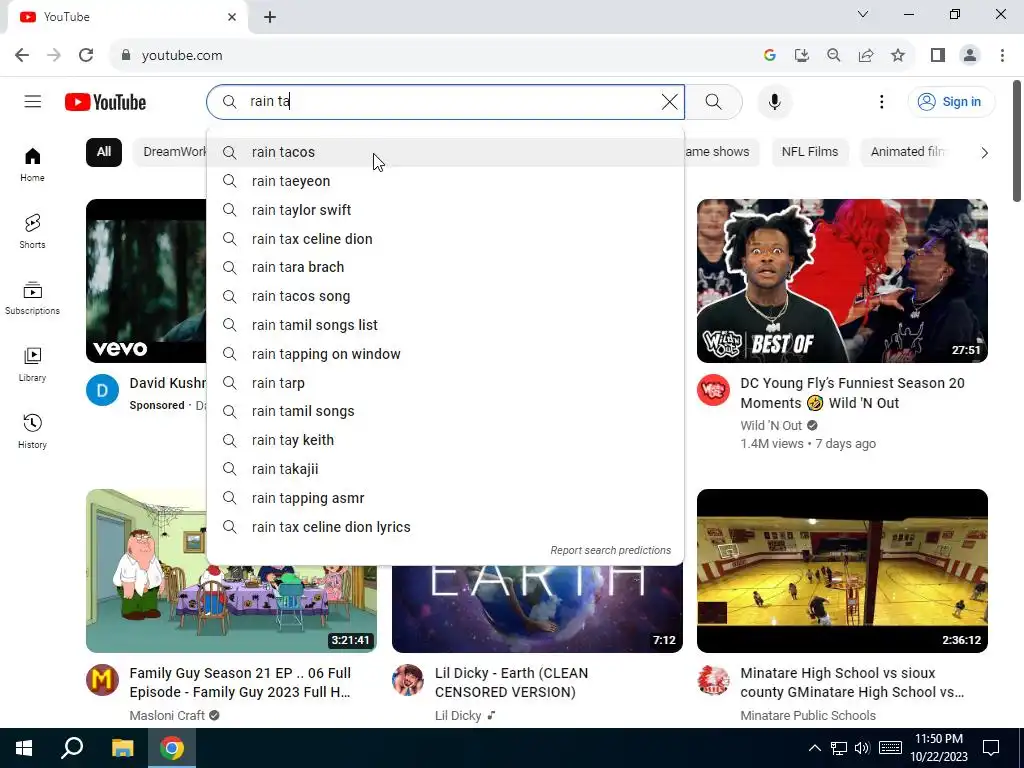Click the Masloni Craft channel name

[167, 716]
